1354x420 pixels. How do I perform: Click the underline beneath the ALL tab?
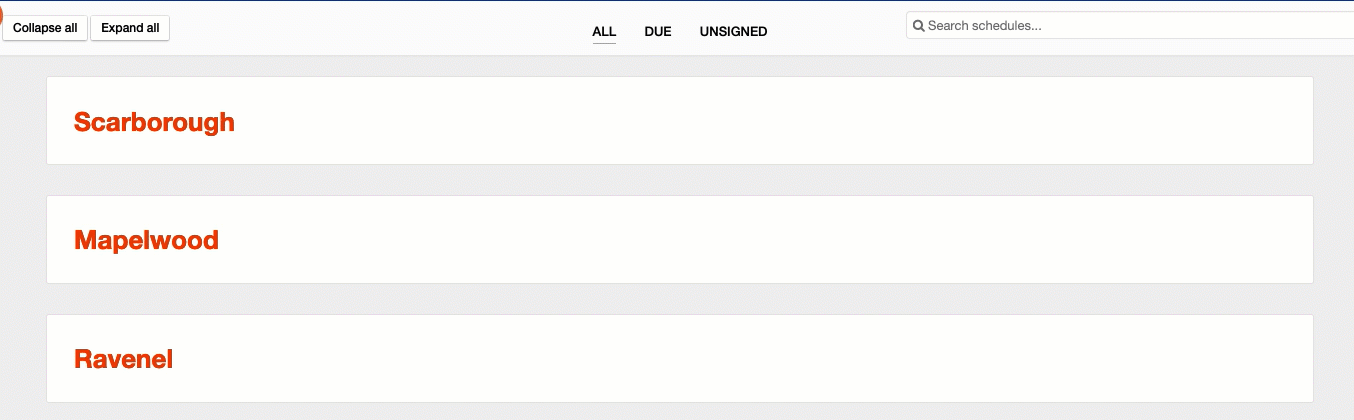604,44
